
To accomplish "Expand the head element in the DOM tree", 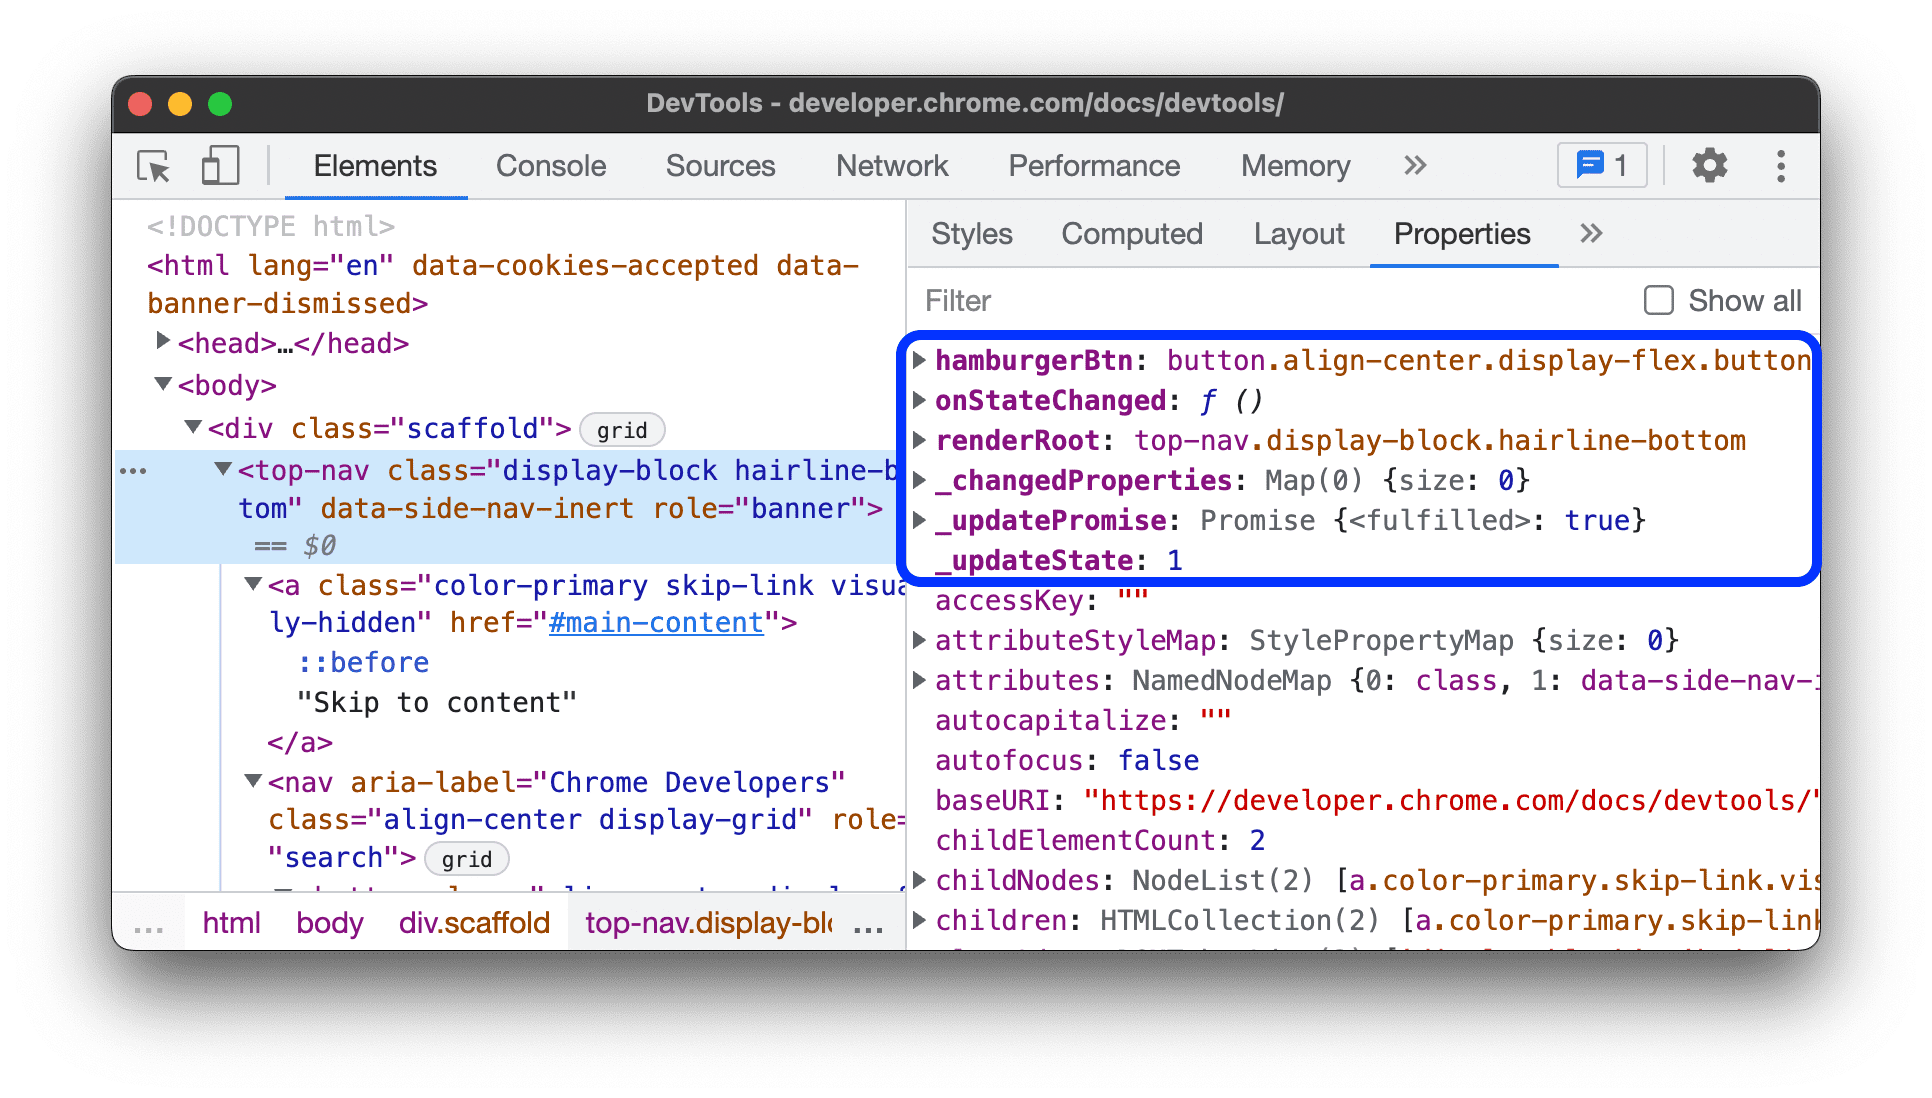I will [163, 341].
